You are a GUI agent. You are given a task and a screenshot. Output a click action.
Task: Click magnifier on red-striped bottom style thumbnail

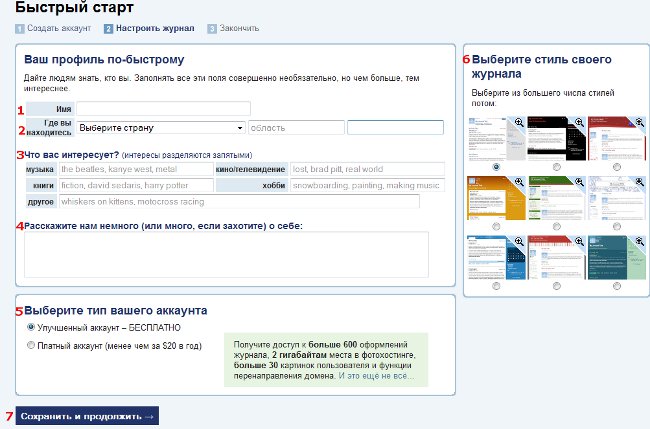click(x=579, y=241)
